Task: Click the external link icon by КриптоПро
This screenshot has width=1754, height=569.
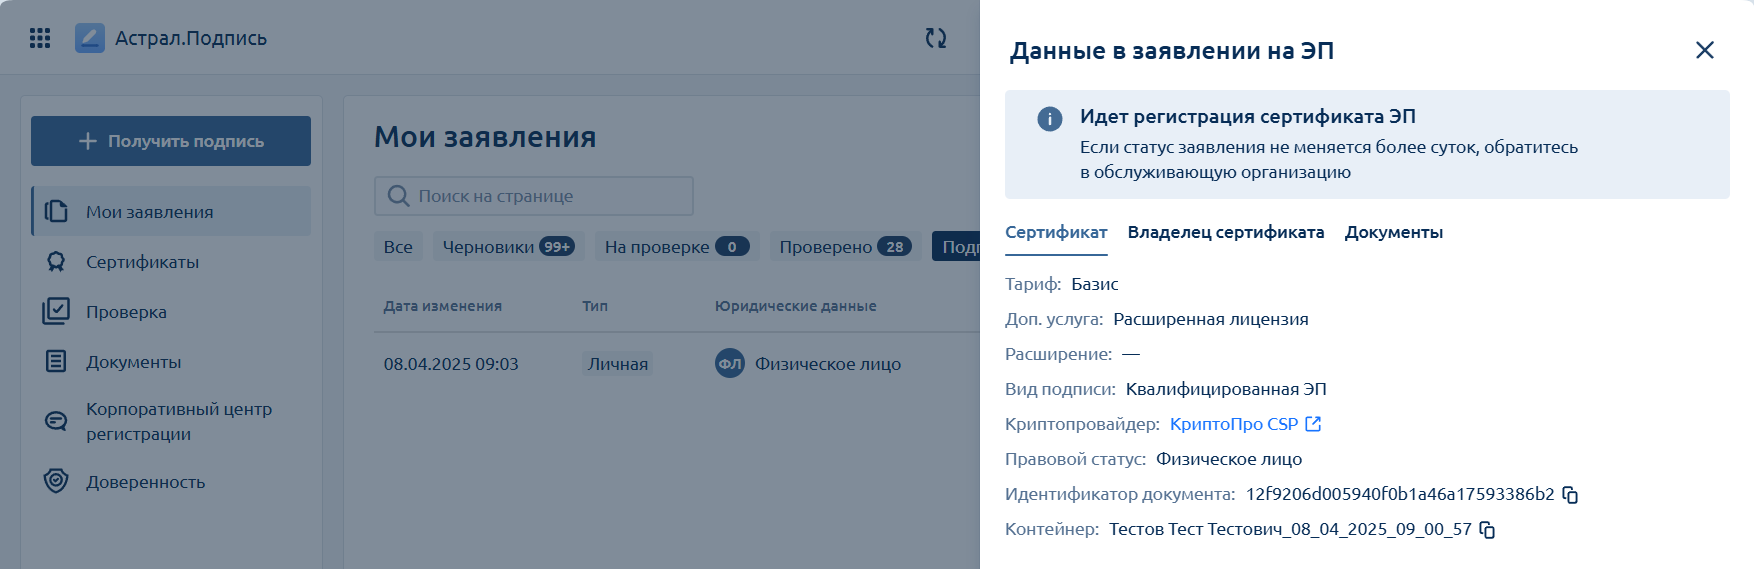Action: tap(1313, 424)
